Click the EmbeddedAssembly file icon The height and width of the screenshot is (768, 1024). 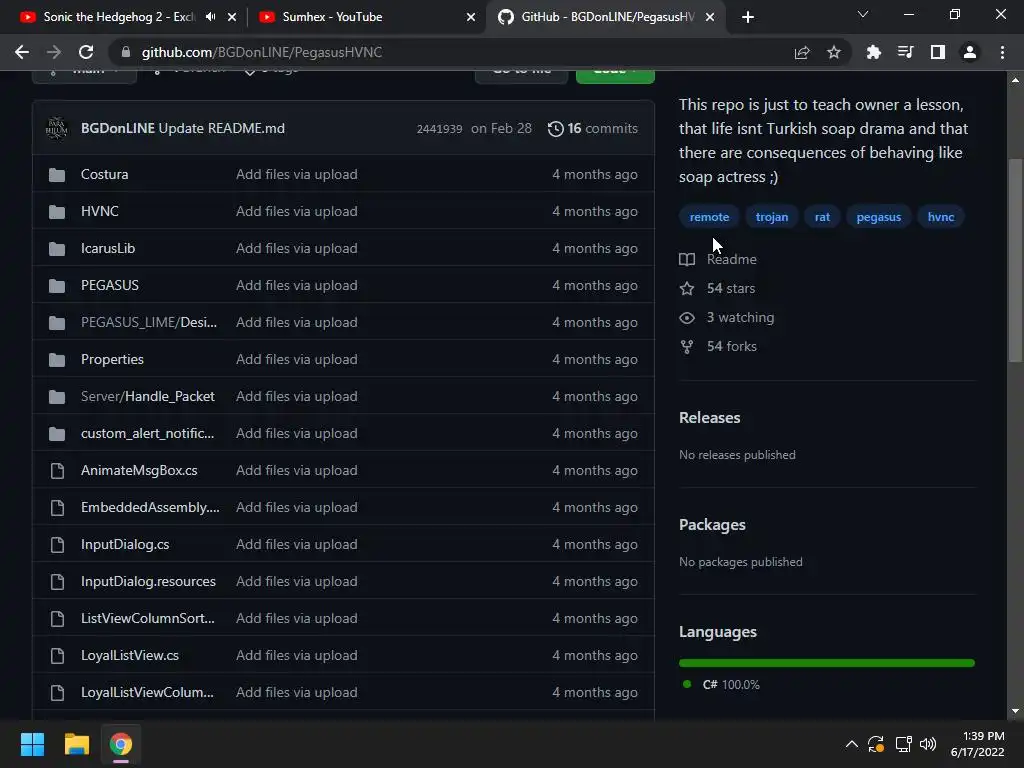(x=57, y=507)
